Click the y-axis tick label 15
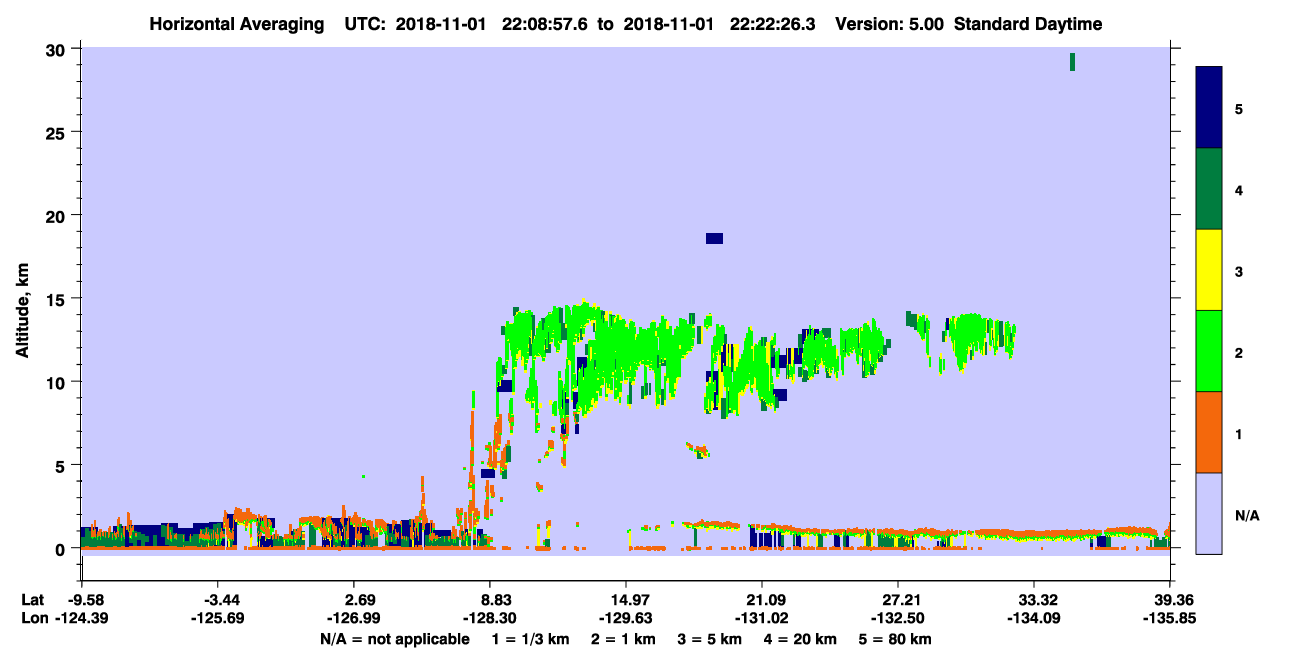This screenshot has width=1300, height=667. (x=58, y=299)
